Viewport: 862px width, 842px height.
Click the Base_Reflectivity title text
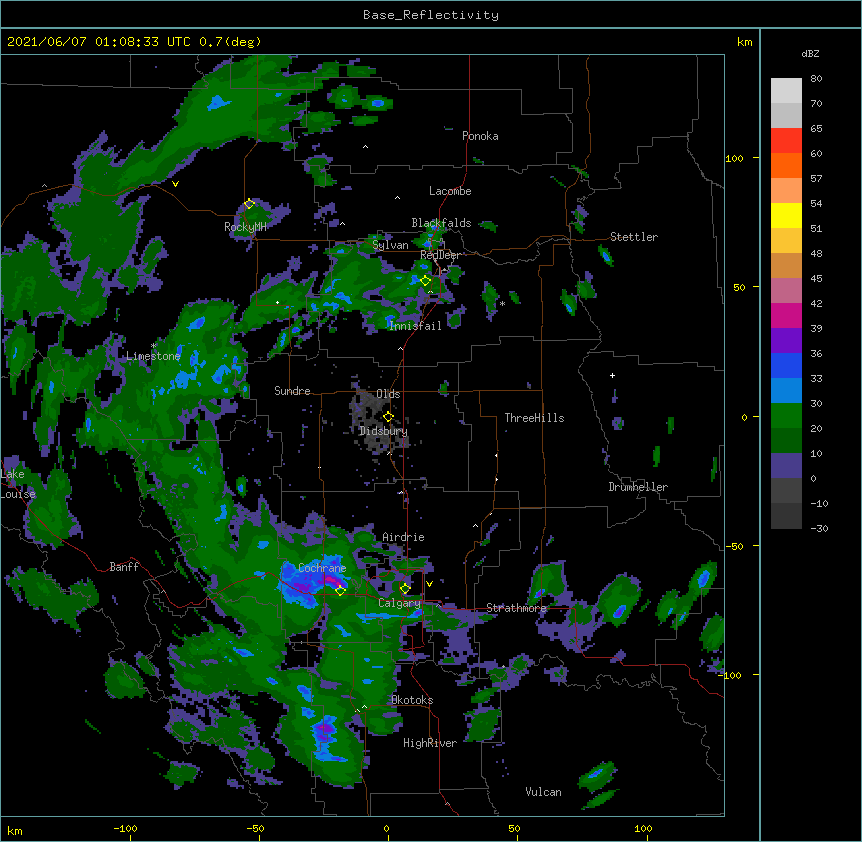pyautogui.click(x=431, y=15)
